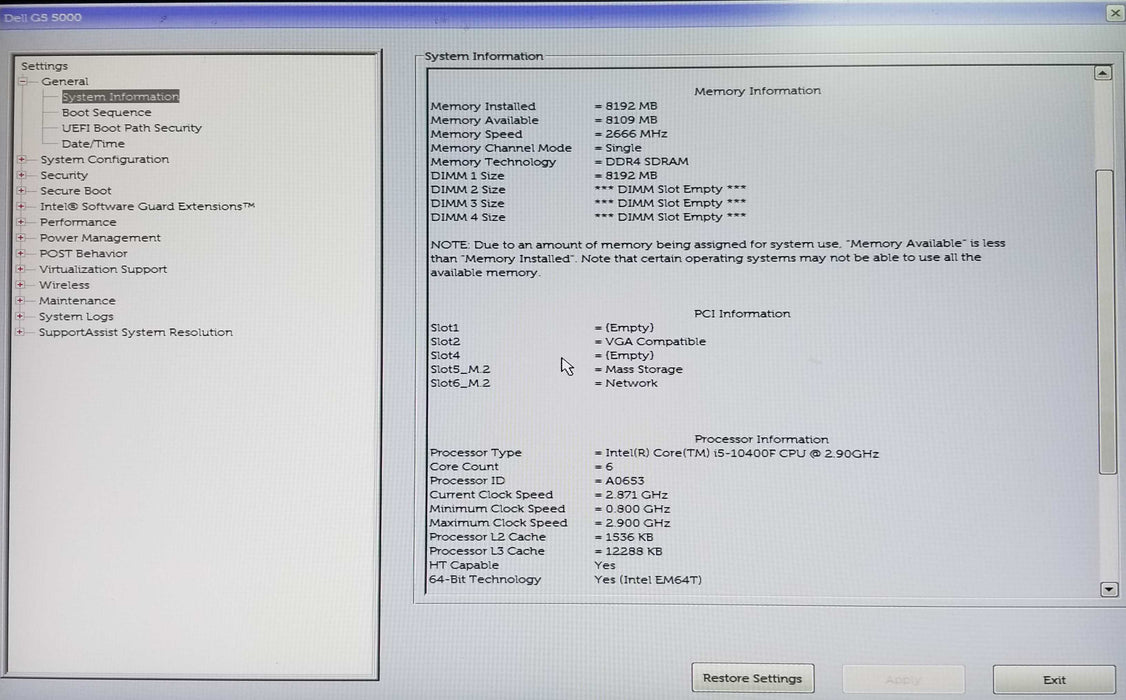
Task: Click the System Information scrollbar thumb
Action: [1107, 322]
